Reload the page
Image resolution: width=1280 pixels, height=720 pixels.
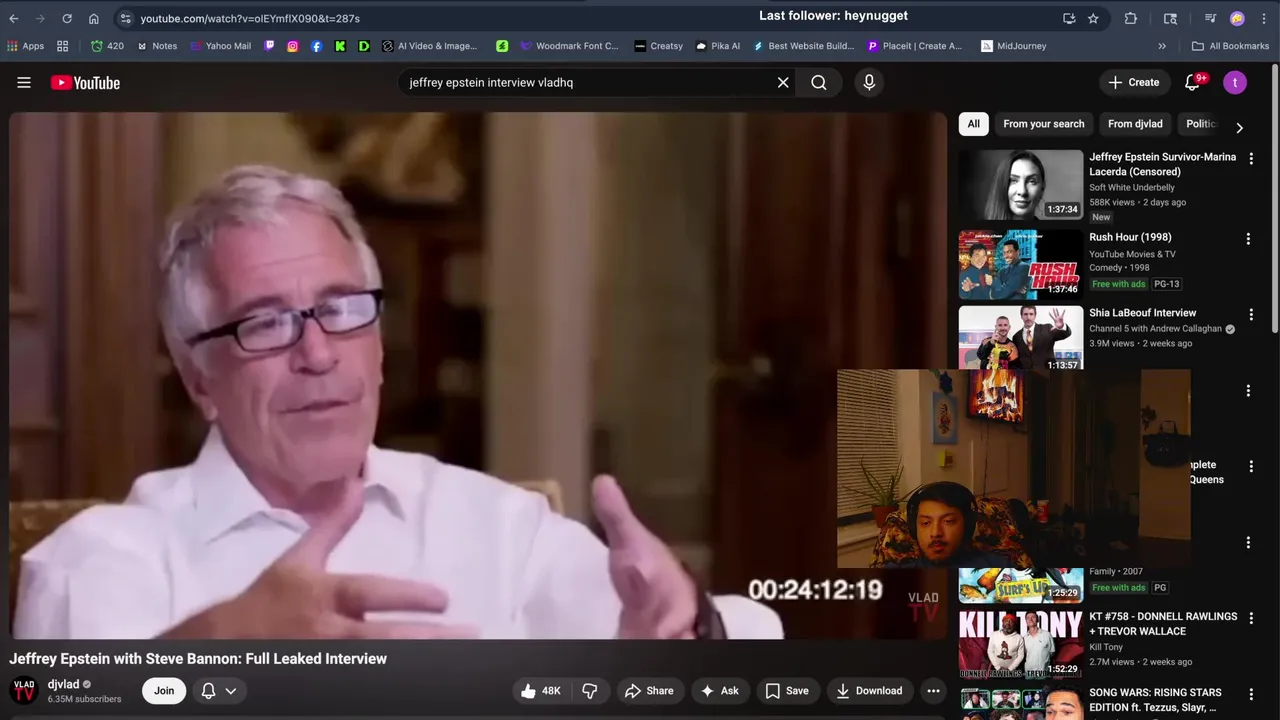tap(67, 18)
